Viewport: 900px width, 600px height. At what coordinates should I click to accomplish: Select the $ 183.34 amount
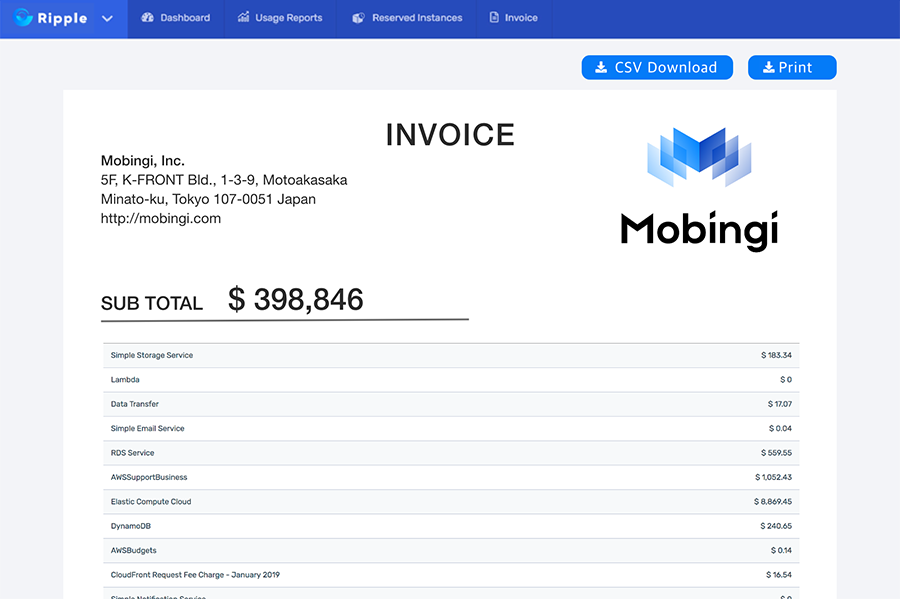776,355
